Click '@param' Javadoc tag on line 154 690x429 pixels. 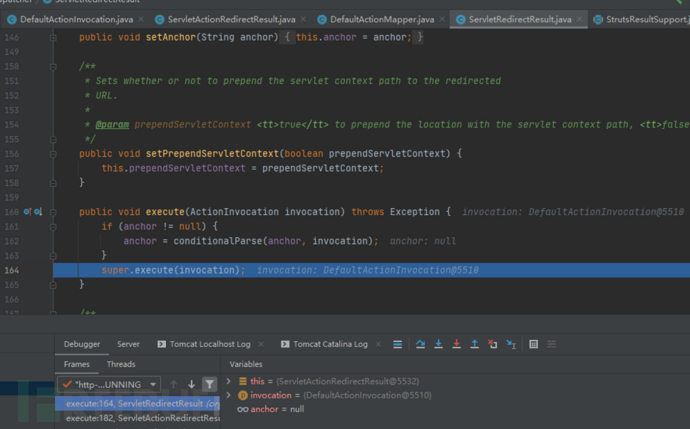pos(112,125)
